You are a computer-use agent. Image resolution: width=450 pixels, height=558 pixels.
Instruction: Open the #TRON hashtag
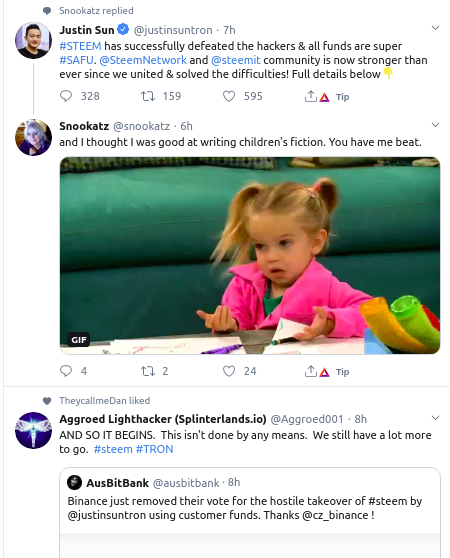[154, 449]
